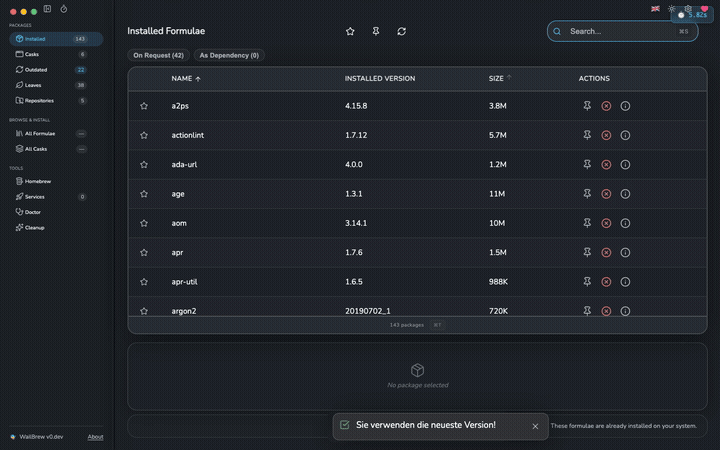Viewport: 720px width, 450px height.
Task: Pin the apr-util formula
Action: [x=587, y=282]
